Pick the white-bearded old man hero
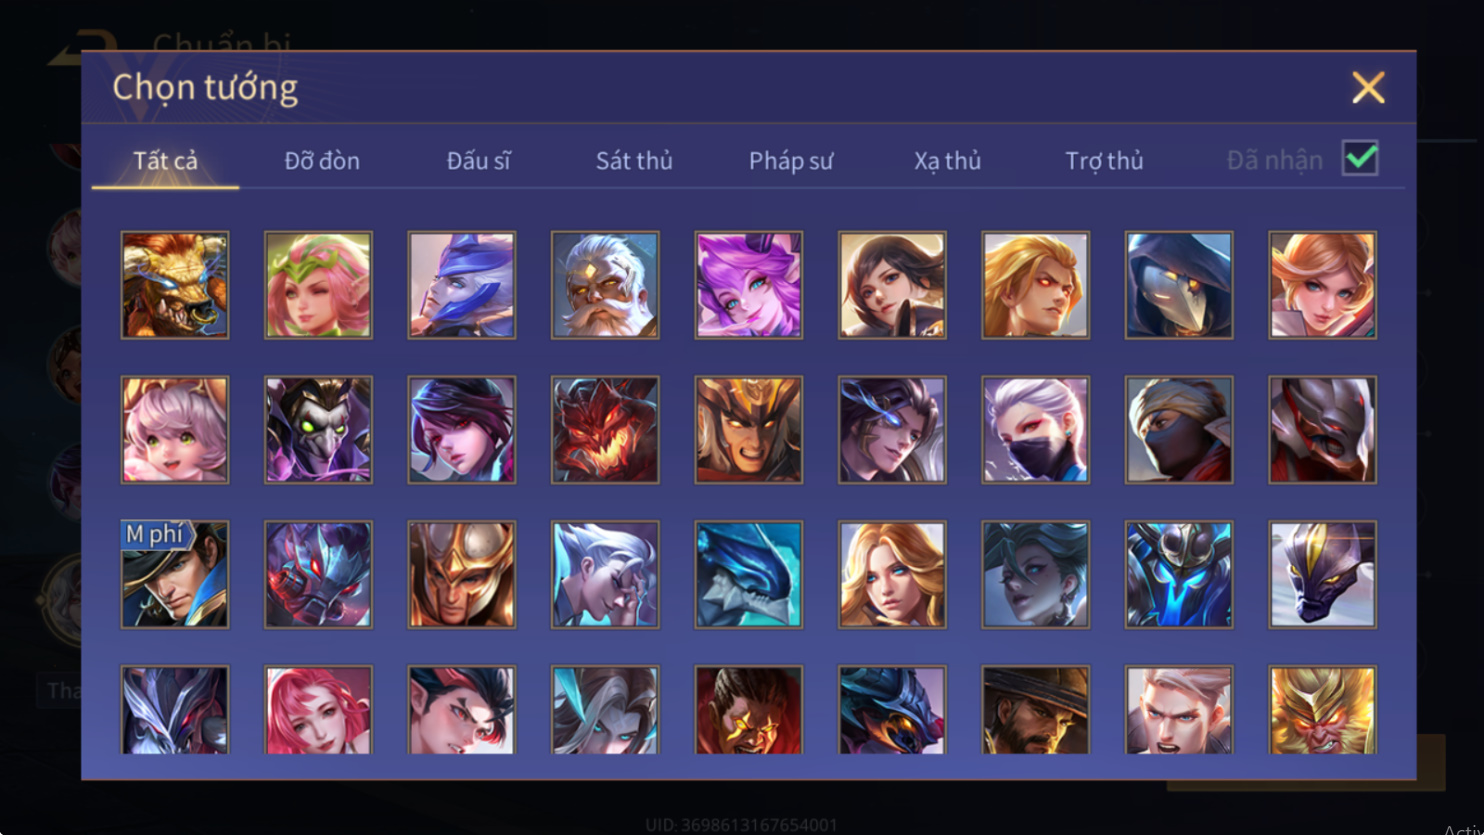 (605, 285)
